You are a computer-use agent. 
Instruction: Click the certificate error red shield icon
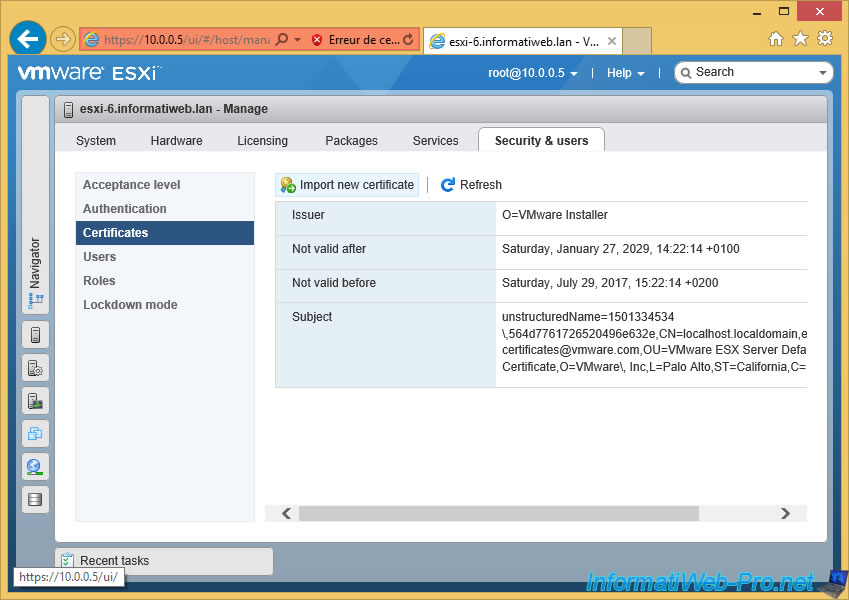(x=317, y=40)
